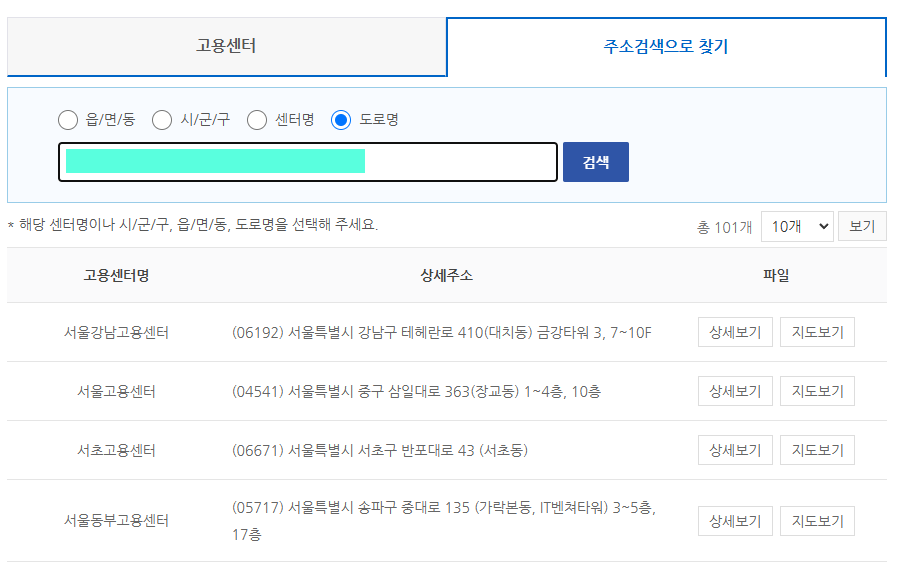Click the blue 검색 button

596,162
